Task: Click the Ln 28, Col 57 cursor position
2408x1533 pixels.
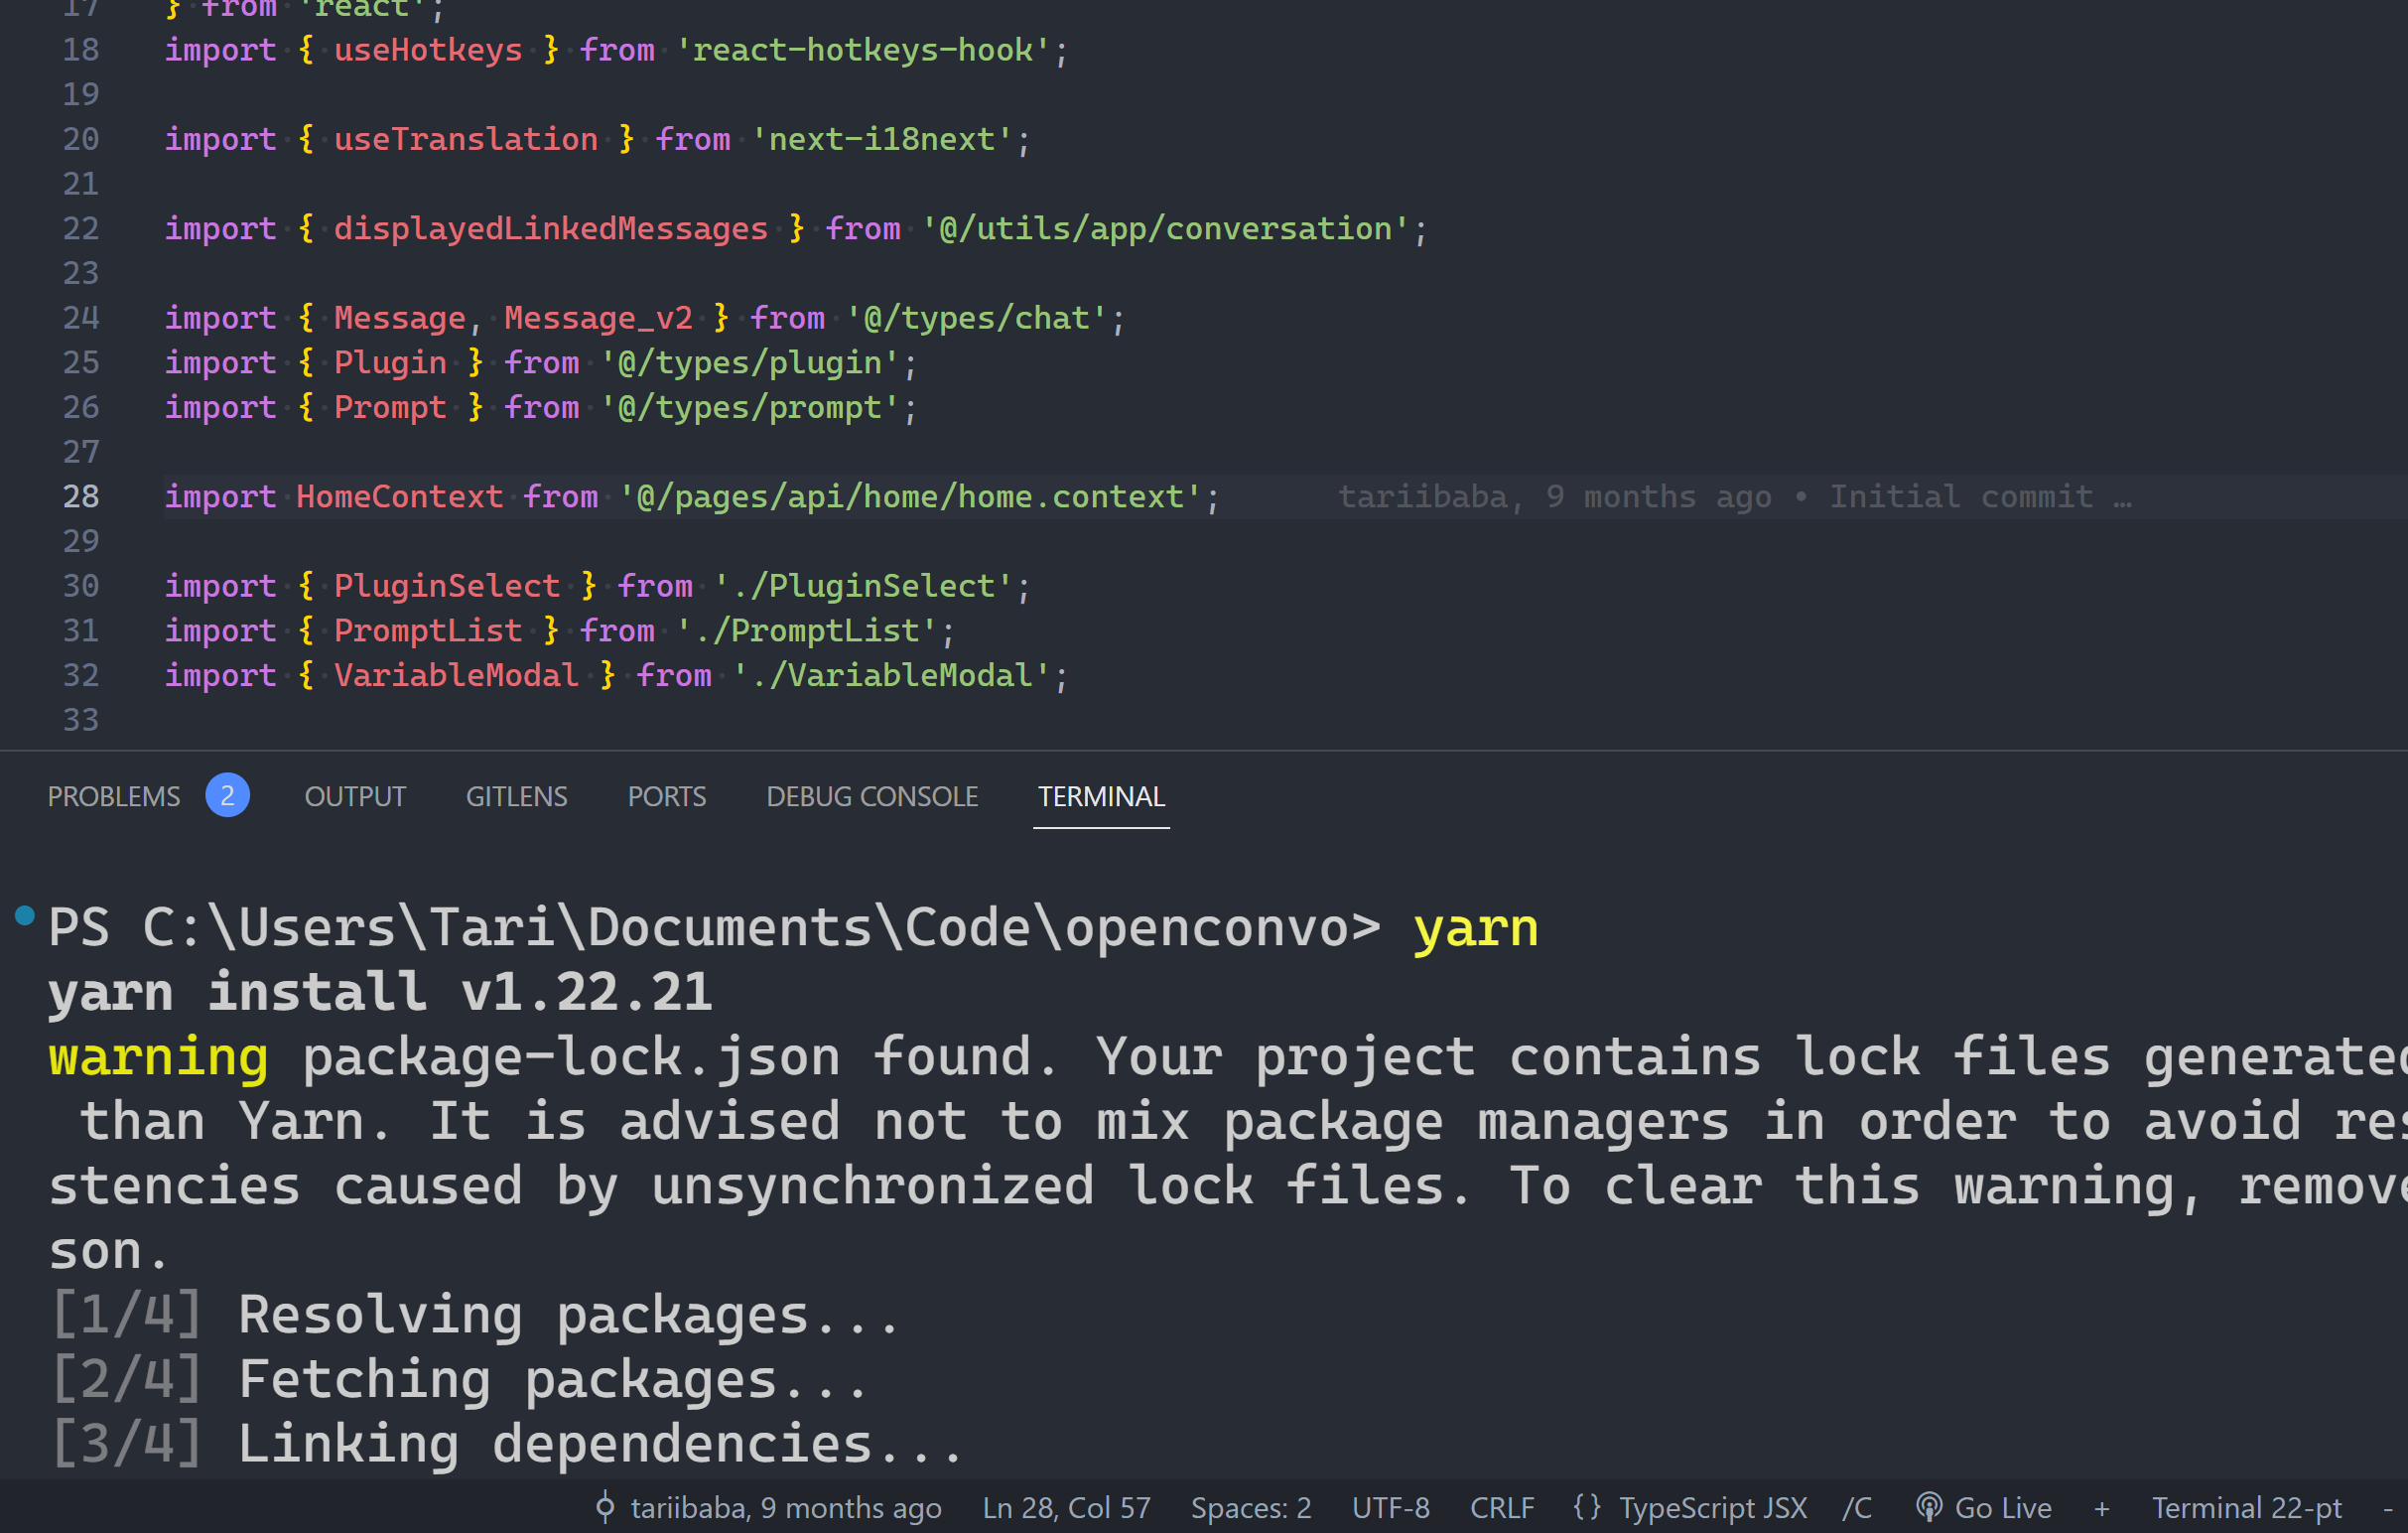Action: coord(1066,1507)
